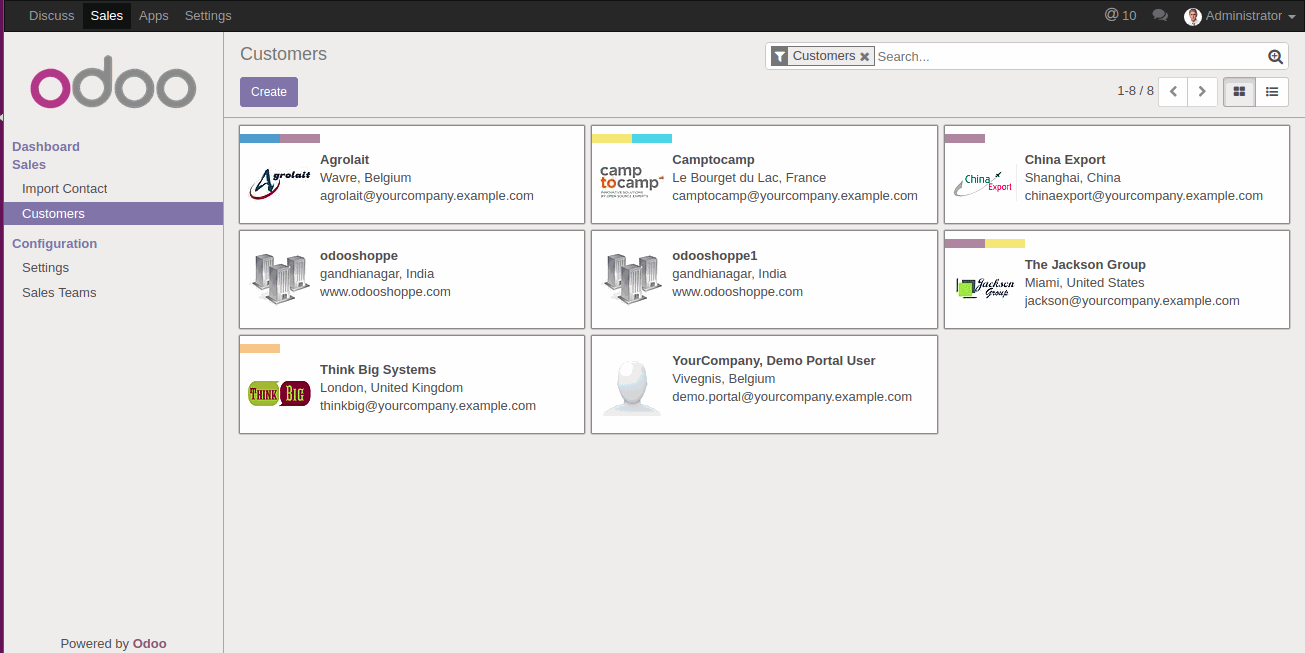Click camptocamp@yourcompany.example.com email
The height and width of the screenshot is (653, 1305).
tap(795, 196)
